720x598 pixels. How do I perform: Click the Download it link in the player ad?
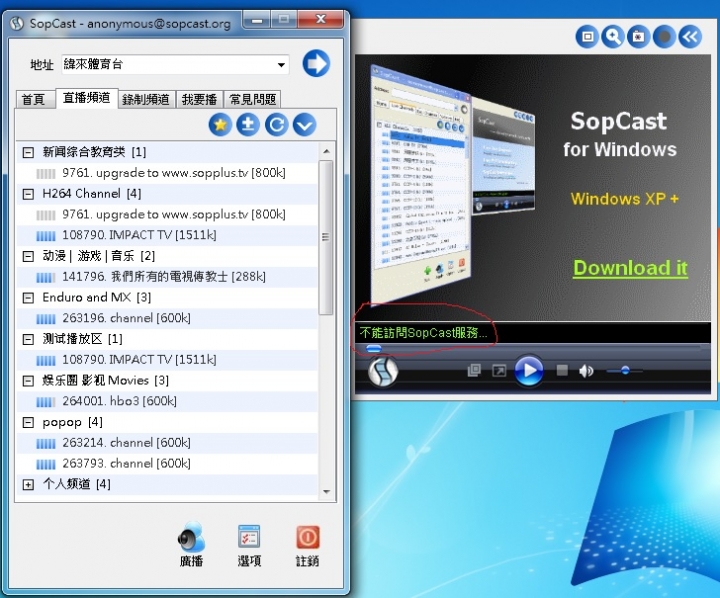630,268
